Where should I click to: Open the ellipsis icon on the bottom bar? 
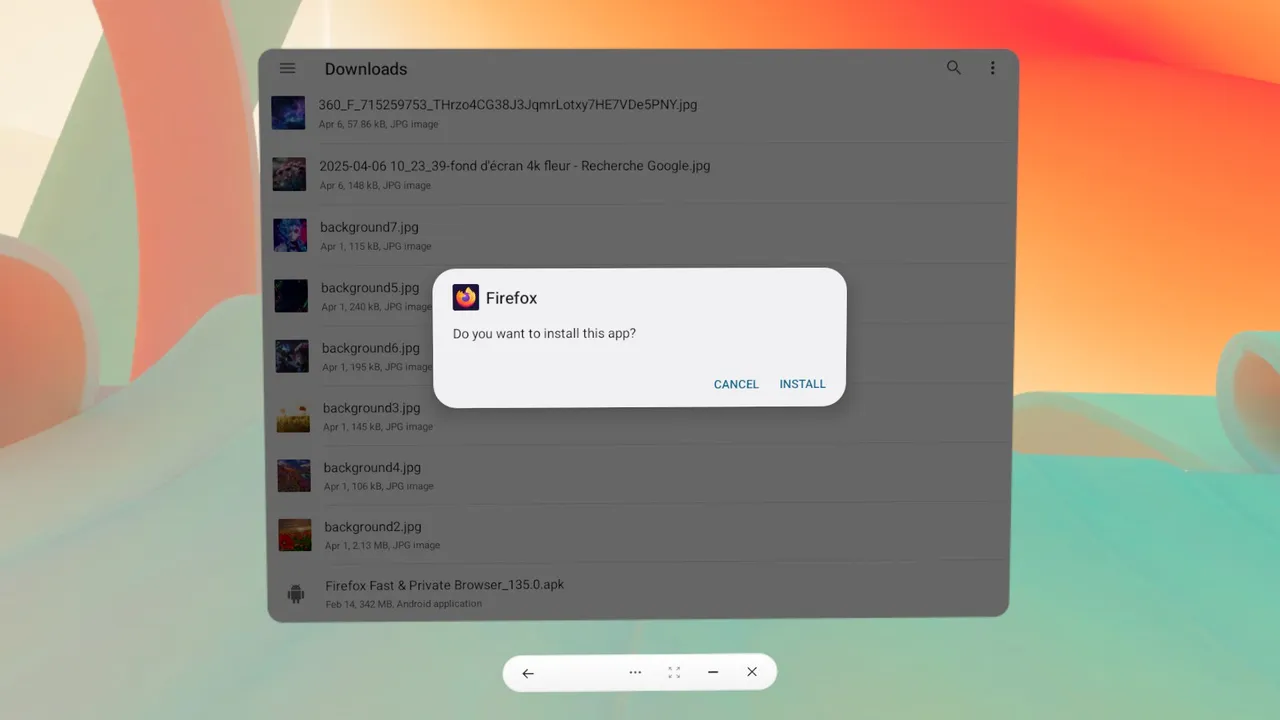[x=635, y=672]
